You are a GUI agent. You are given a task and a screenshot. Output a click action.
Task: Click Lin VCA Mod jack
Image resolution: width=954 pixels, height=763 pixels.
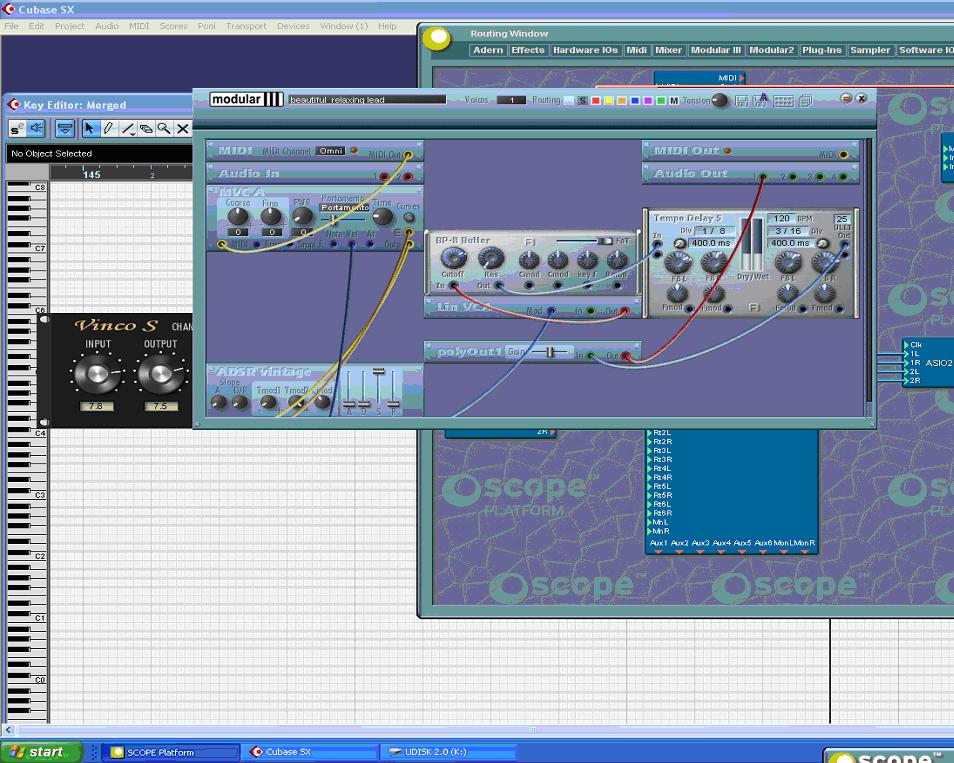(551, 311)
